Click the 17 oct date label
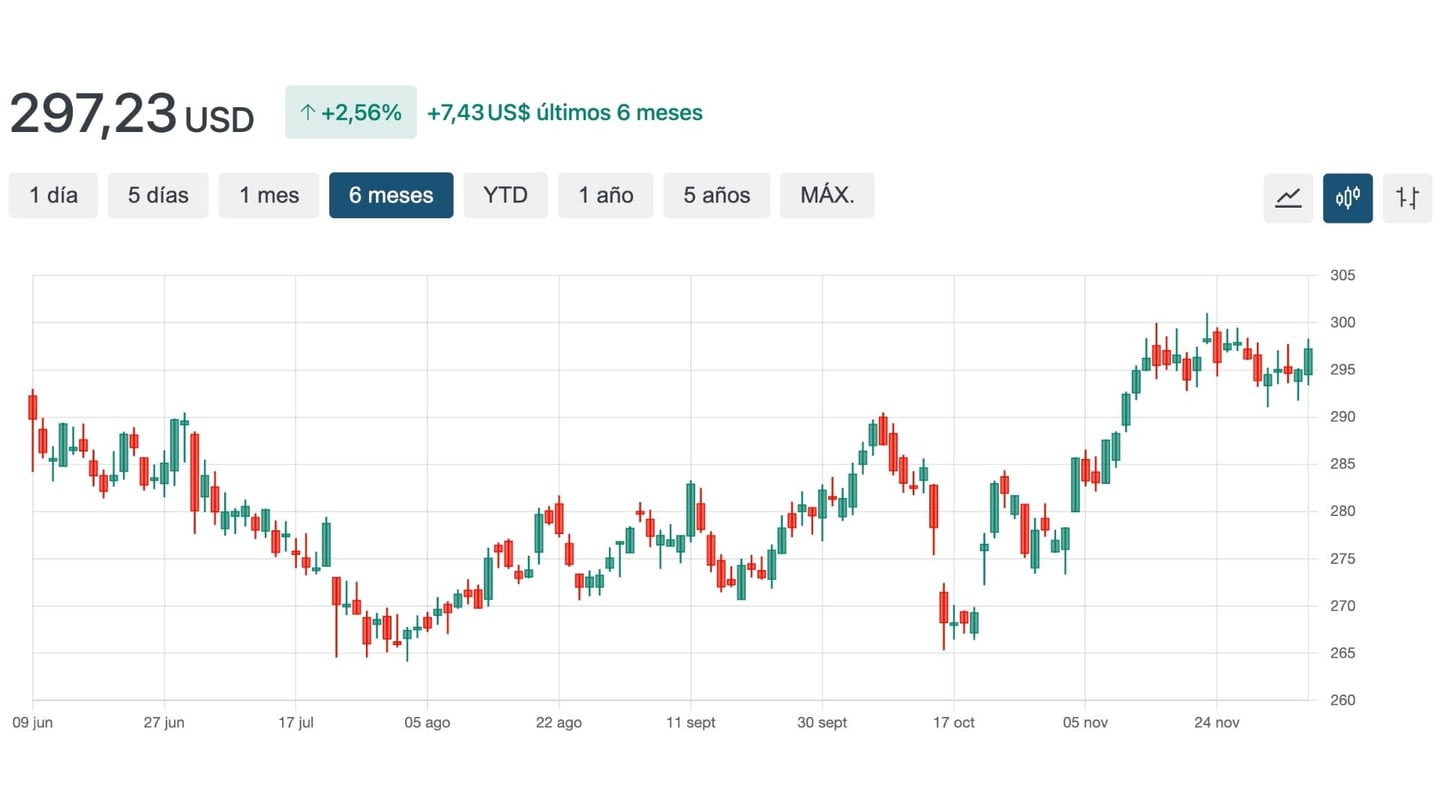The width and height of the screenshot is (1440, 810). [x=953, y=723]
